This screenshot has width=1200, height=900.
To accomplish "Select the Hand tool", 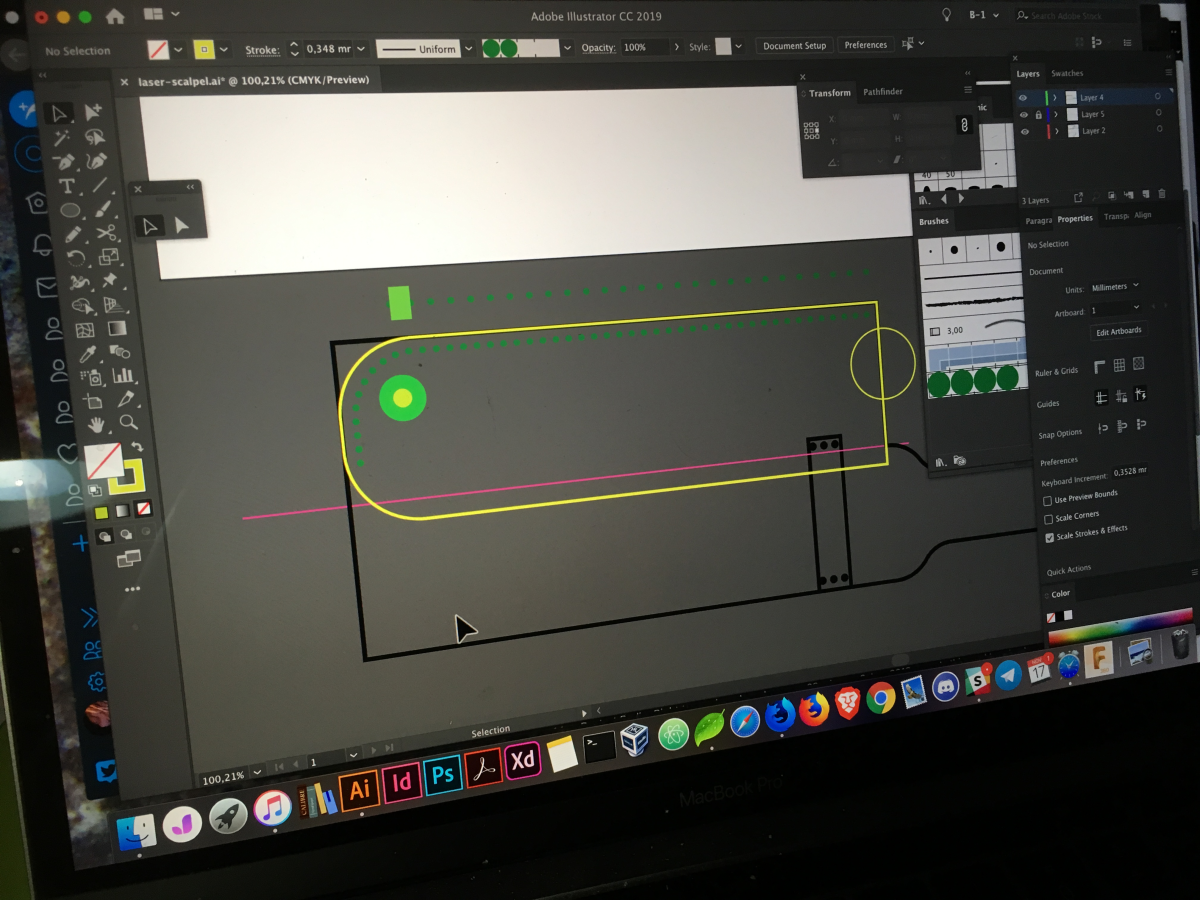I will coord(96,425).
